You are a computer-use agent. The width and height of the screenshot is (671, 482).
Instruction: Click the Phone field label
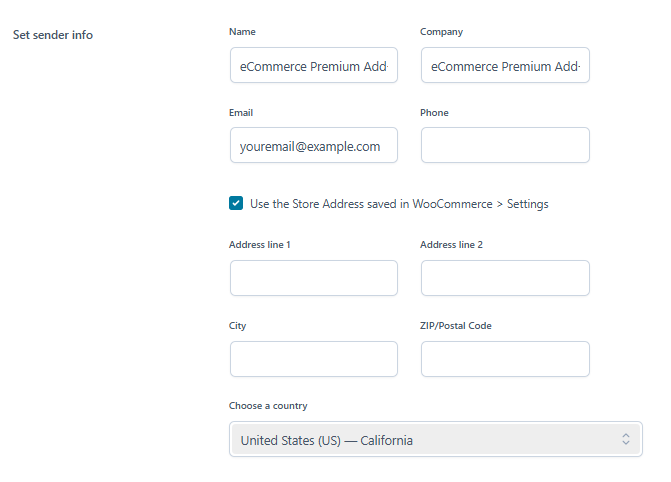point(434,113)
